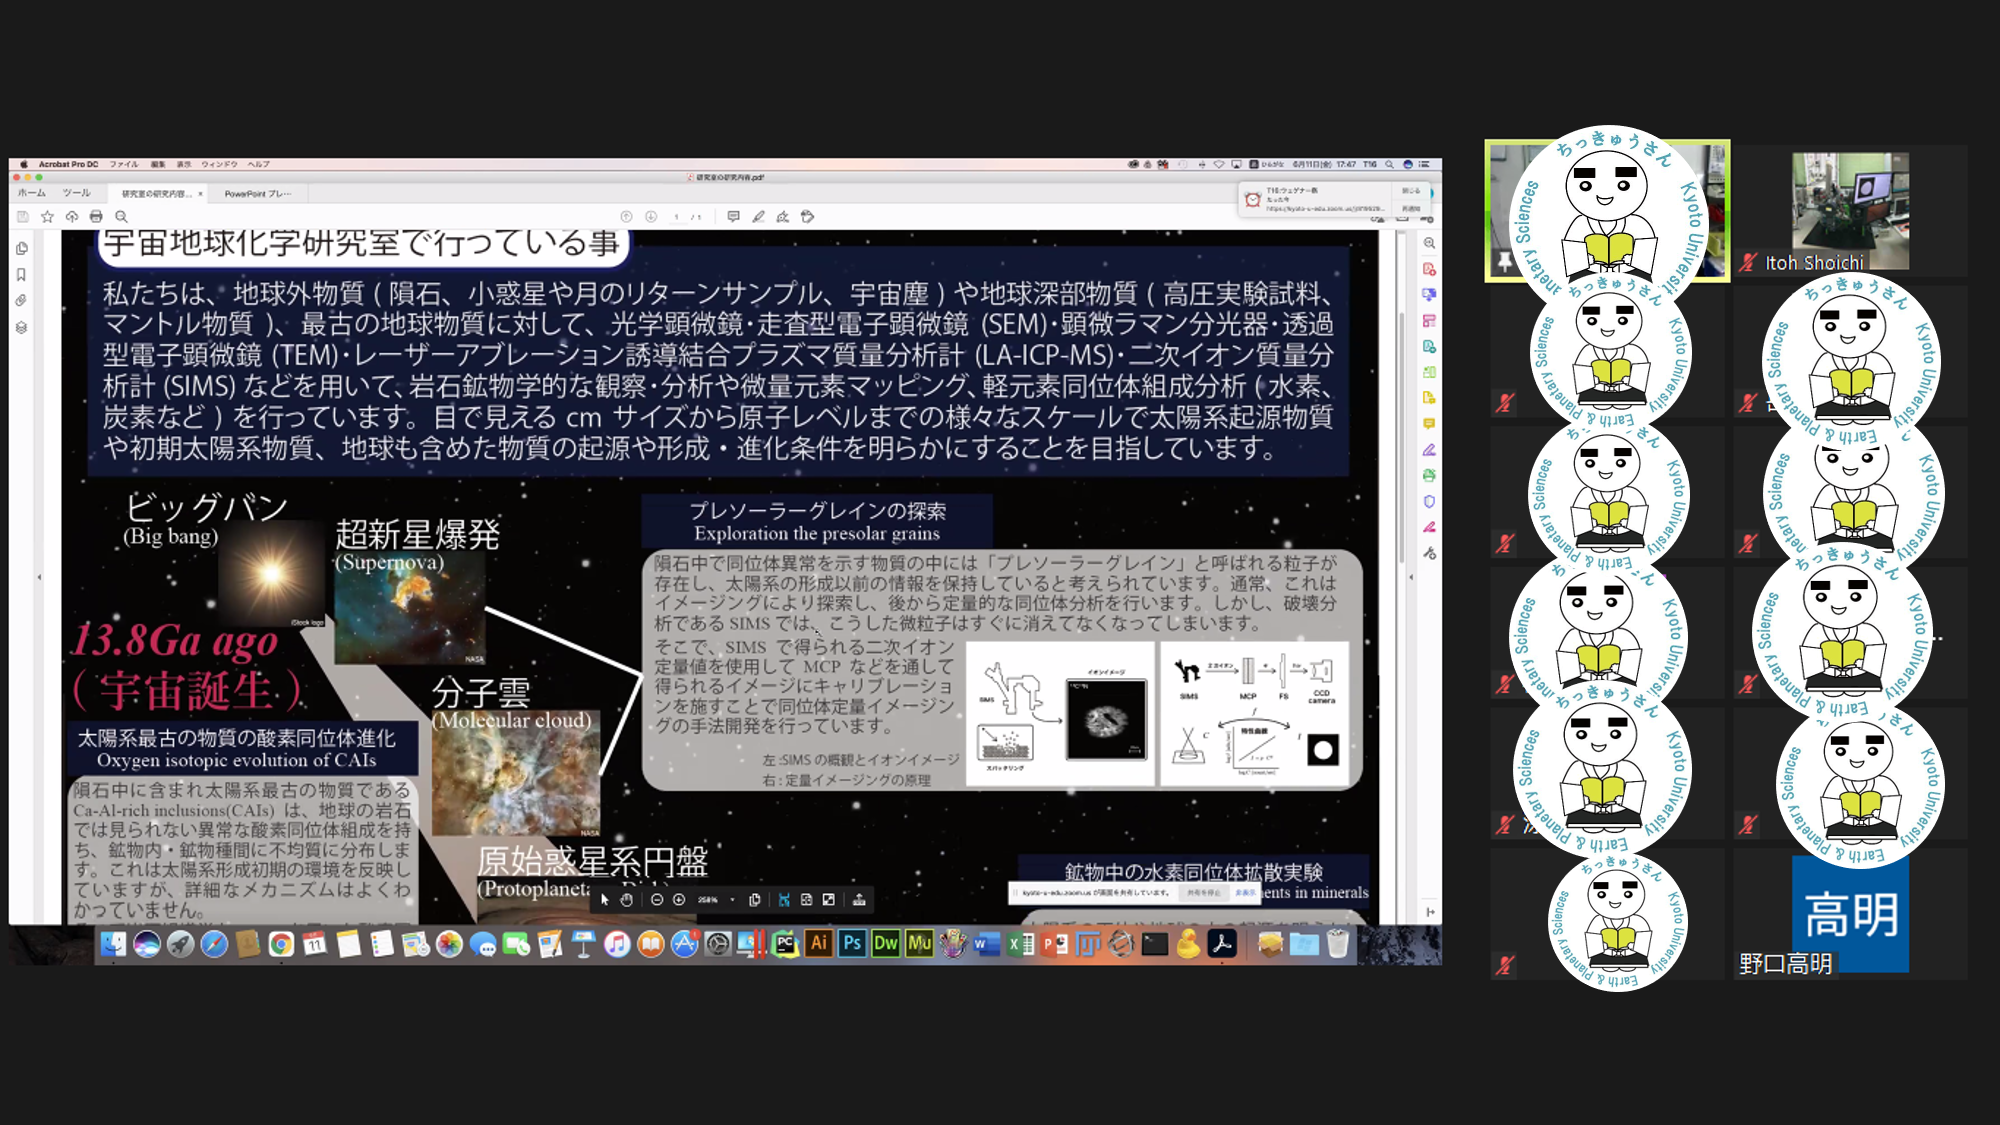
Task: Stop sharing via the screen-share notification button
Action: (x=1203, y=892)
